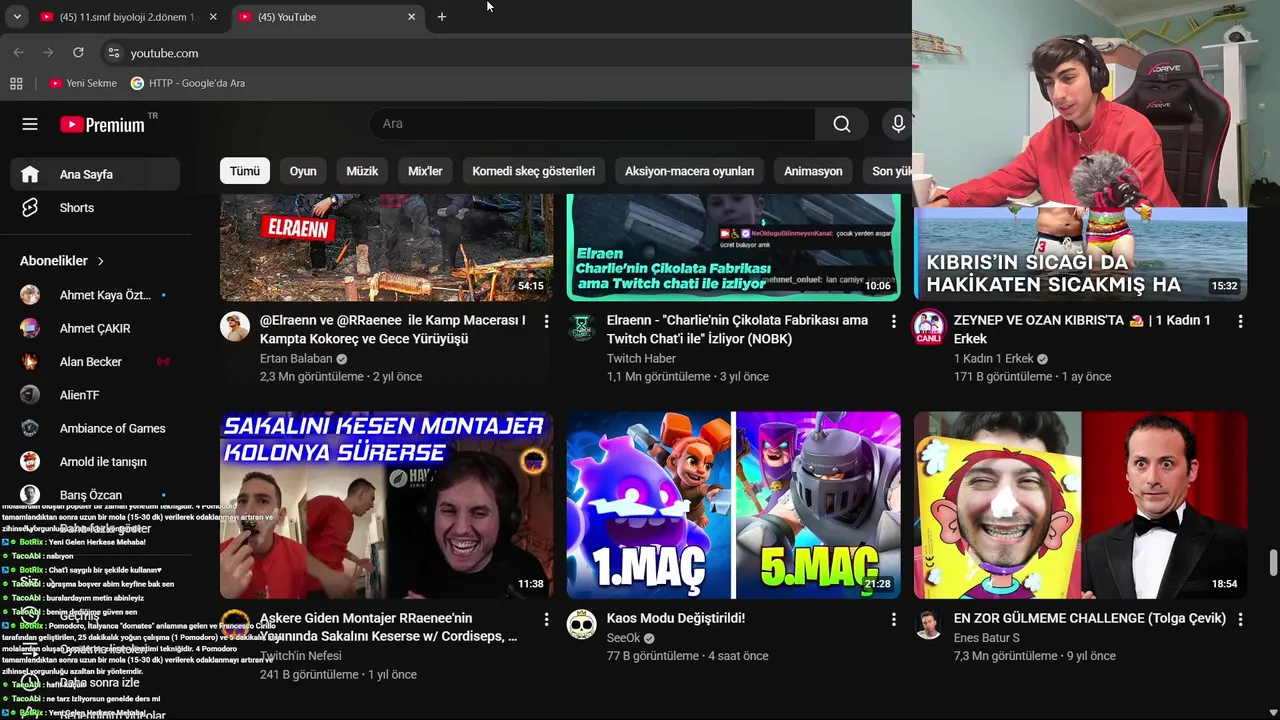Image resolution: width=1280 pixels, height=720 pixels.
Task: Select the Animasyon filter chip
Action: pos(813,171)
